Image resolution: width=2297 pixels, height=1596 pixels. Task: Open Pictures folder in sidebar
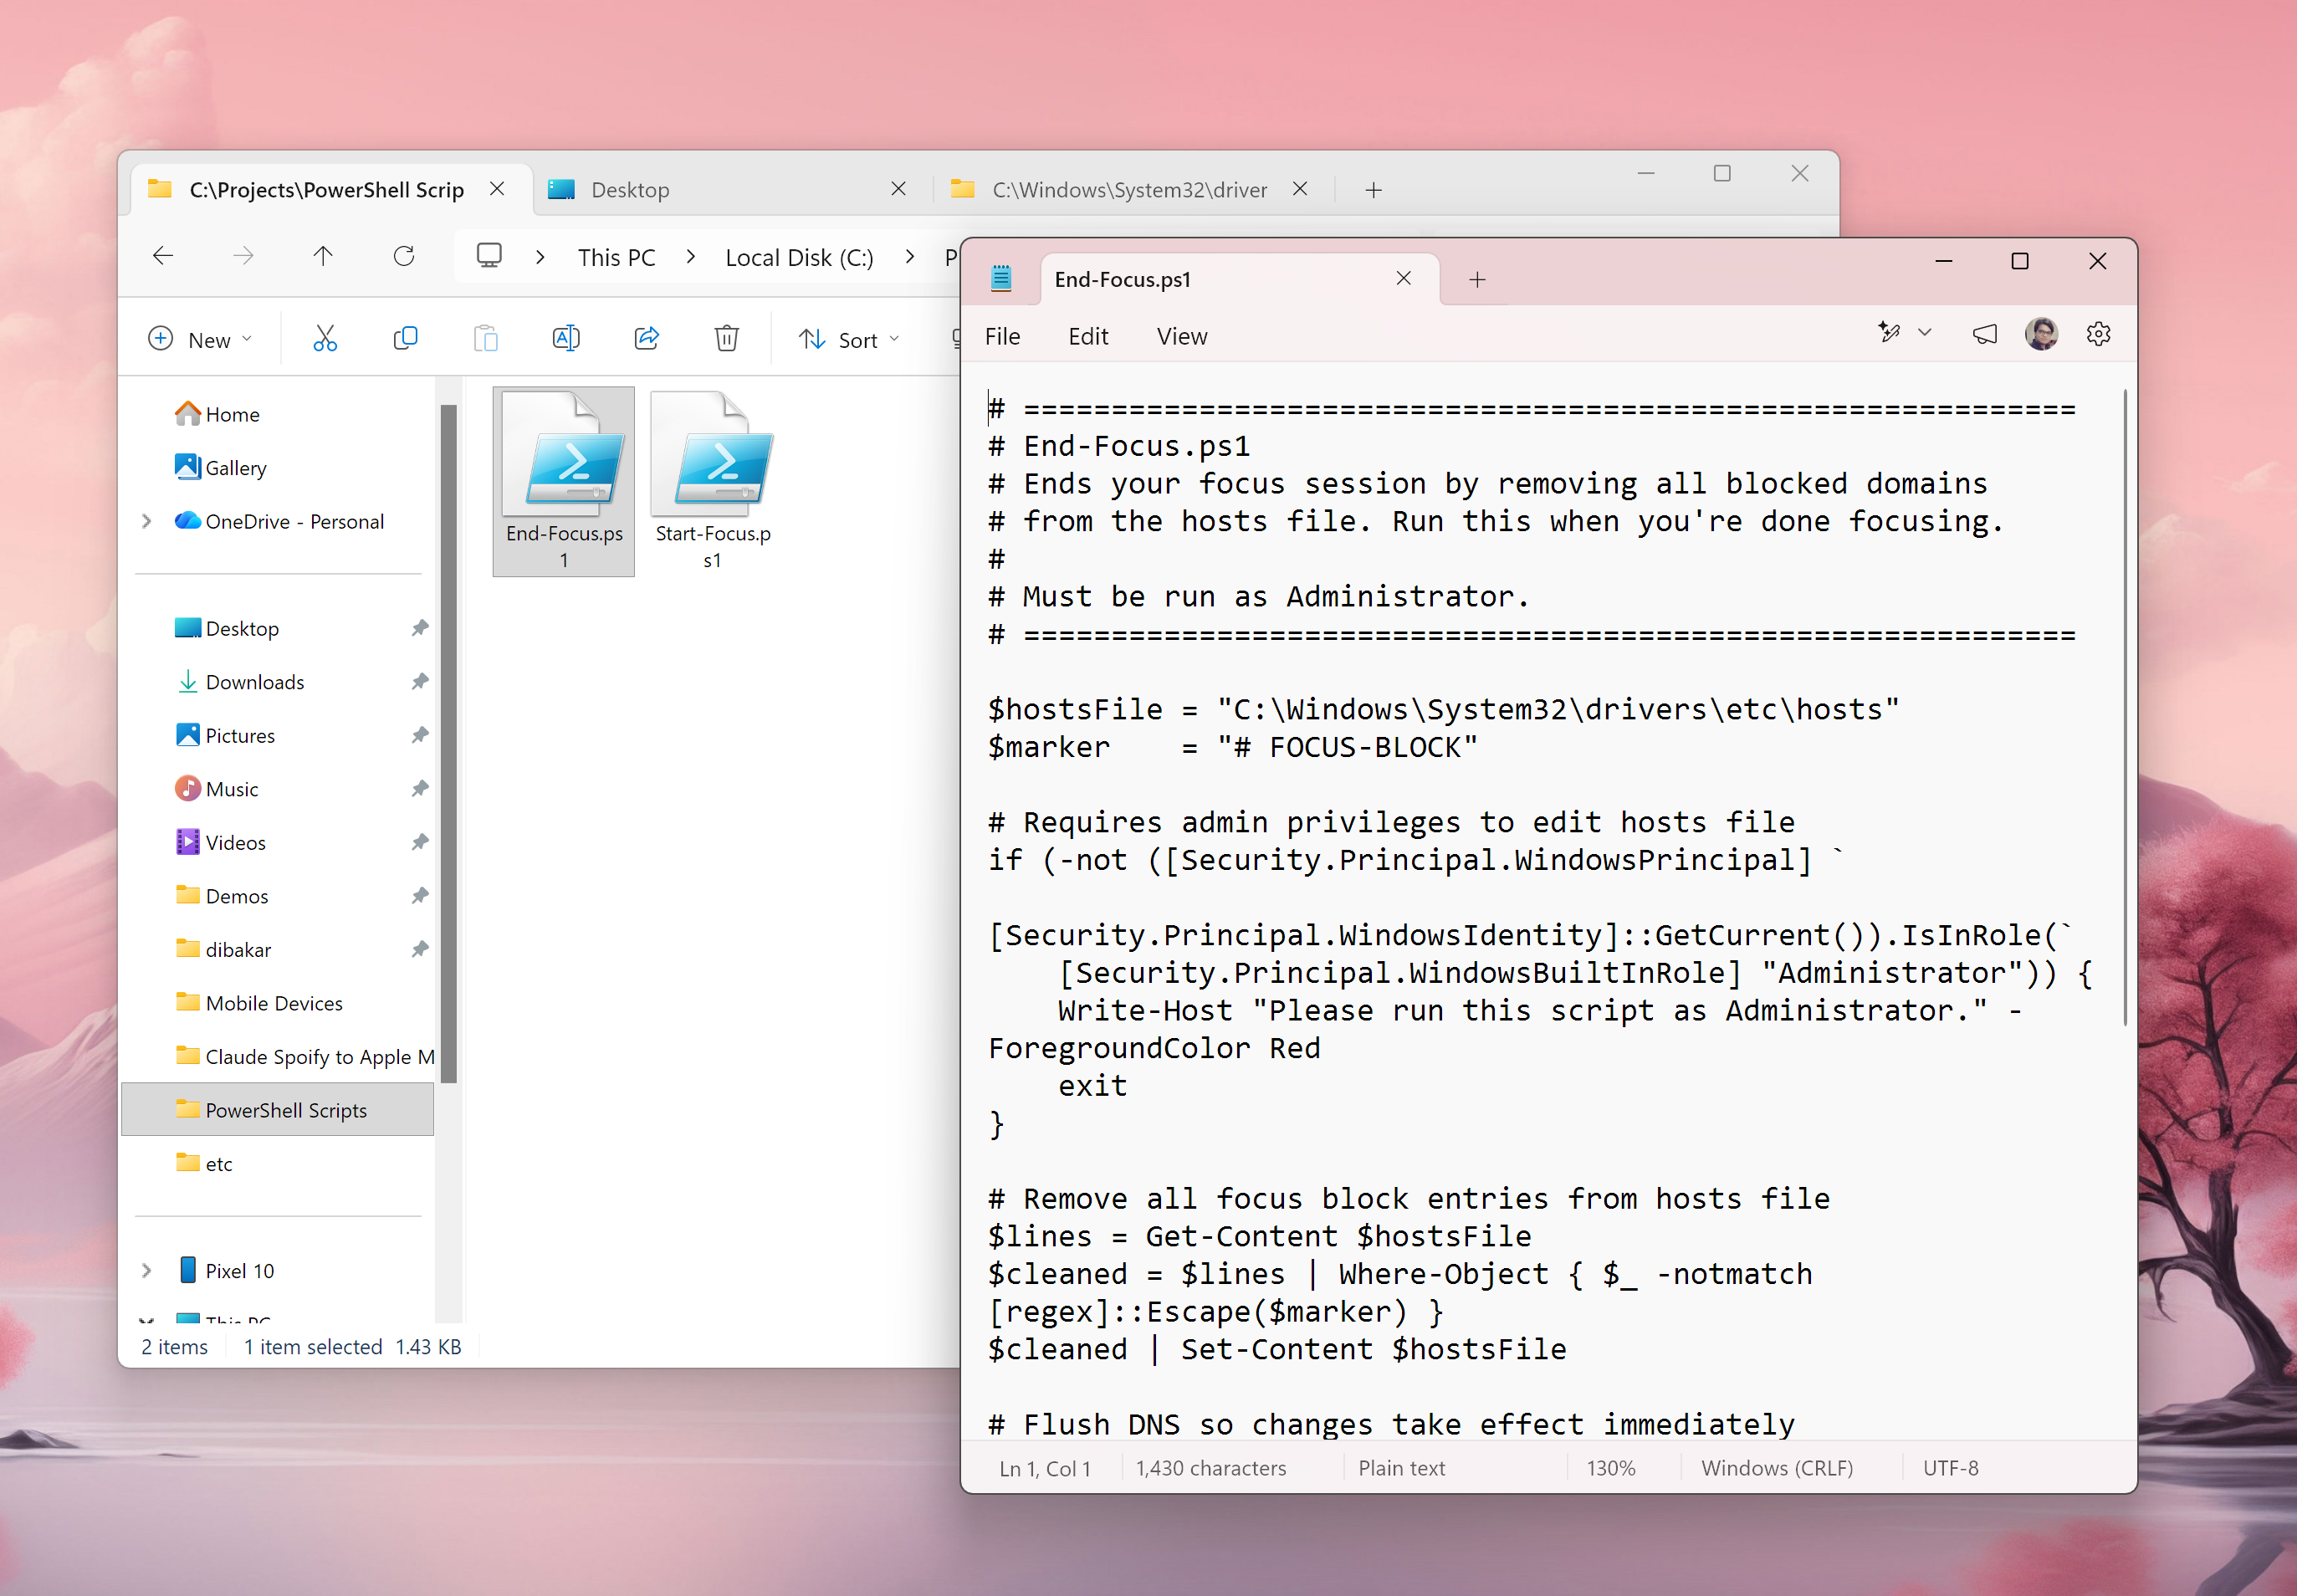(240, 735)
